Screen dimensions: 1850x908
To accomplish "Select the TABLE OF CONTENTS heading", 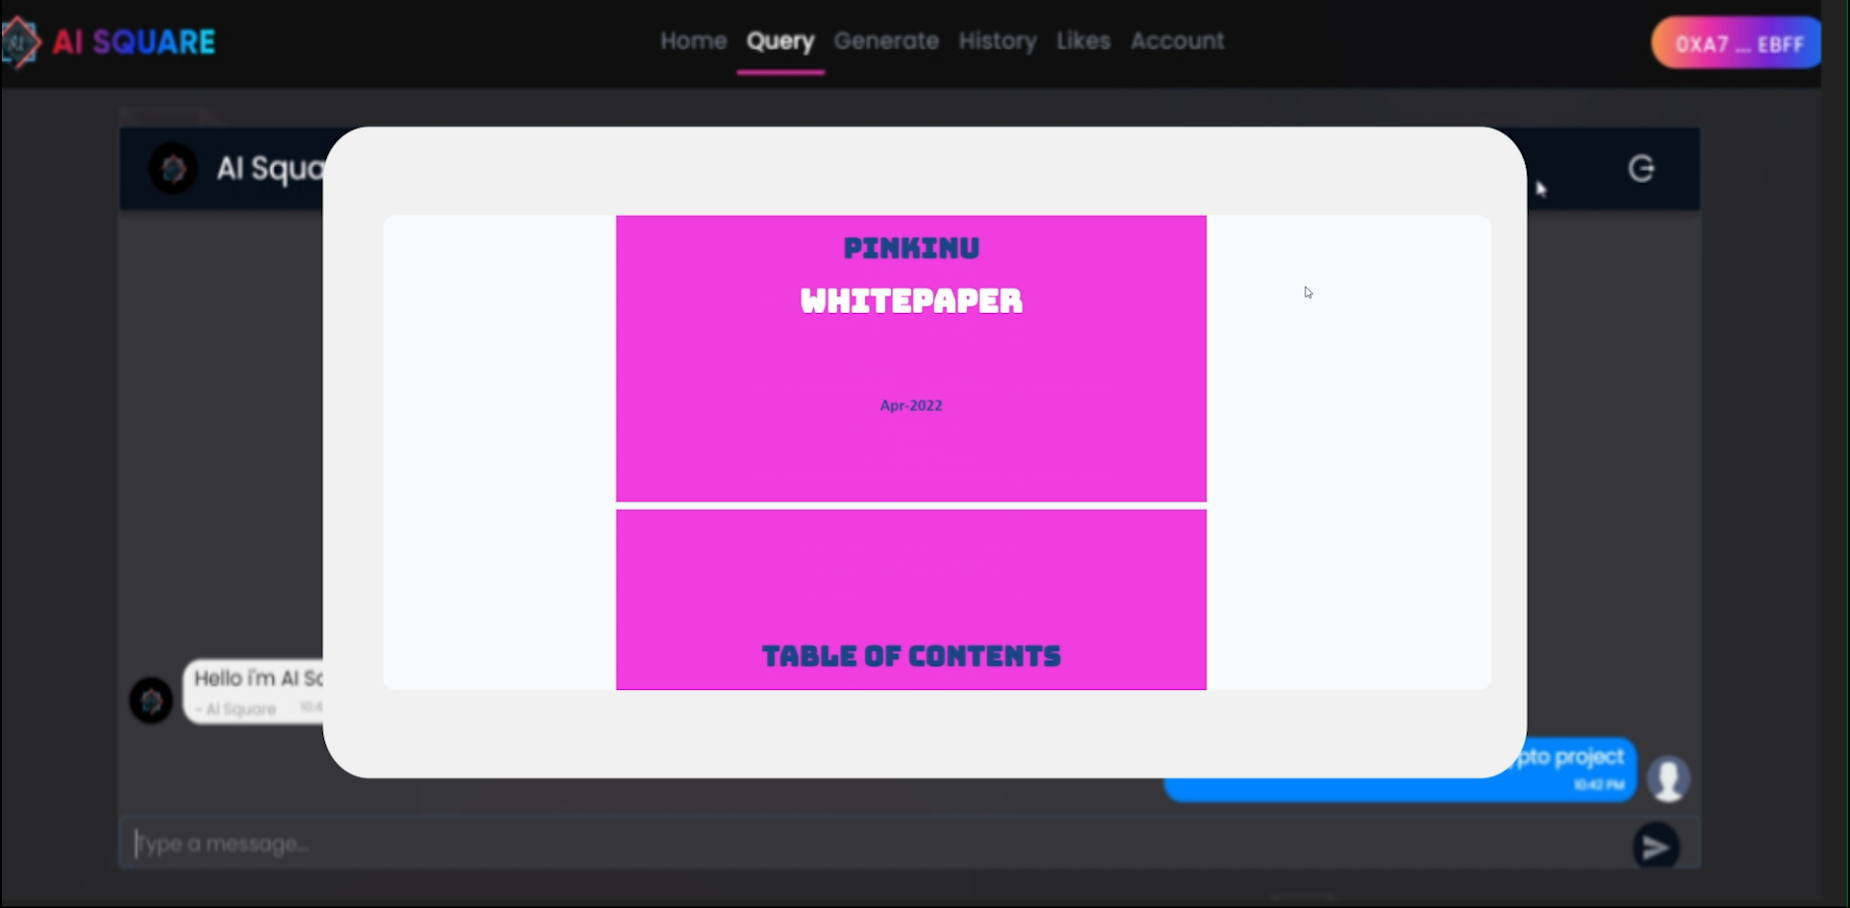I will pos(911,656).
